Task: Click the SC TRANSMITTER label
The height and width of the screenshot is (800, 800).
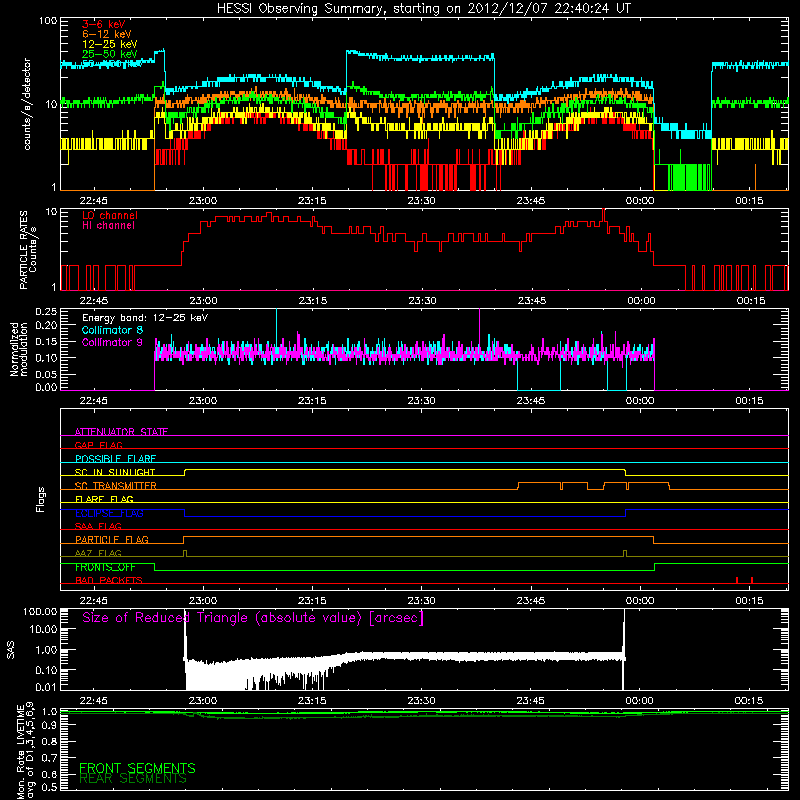Action: pyautogui.click(x=116, y=486)
